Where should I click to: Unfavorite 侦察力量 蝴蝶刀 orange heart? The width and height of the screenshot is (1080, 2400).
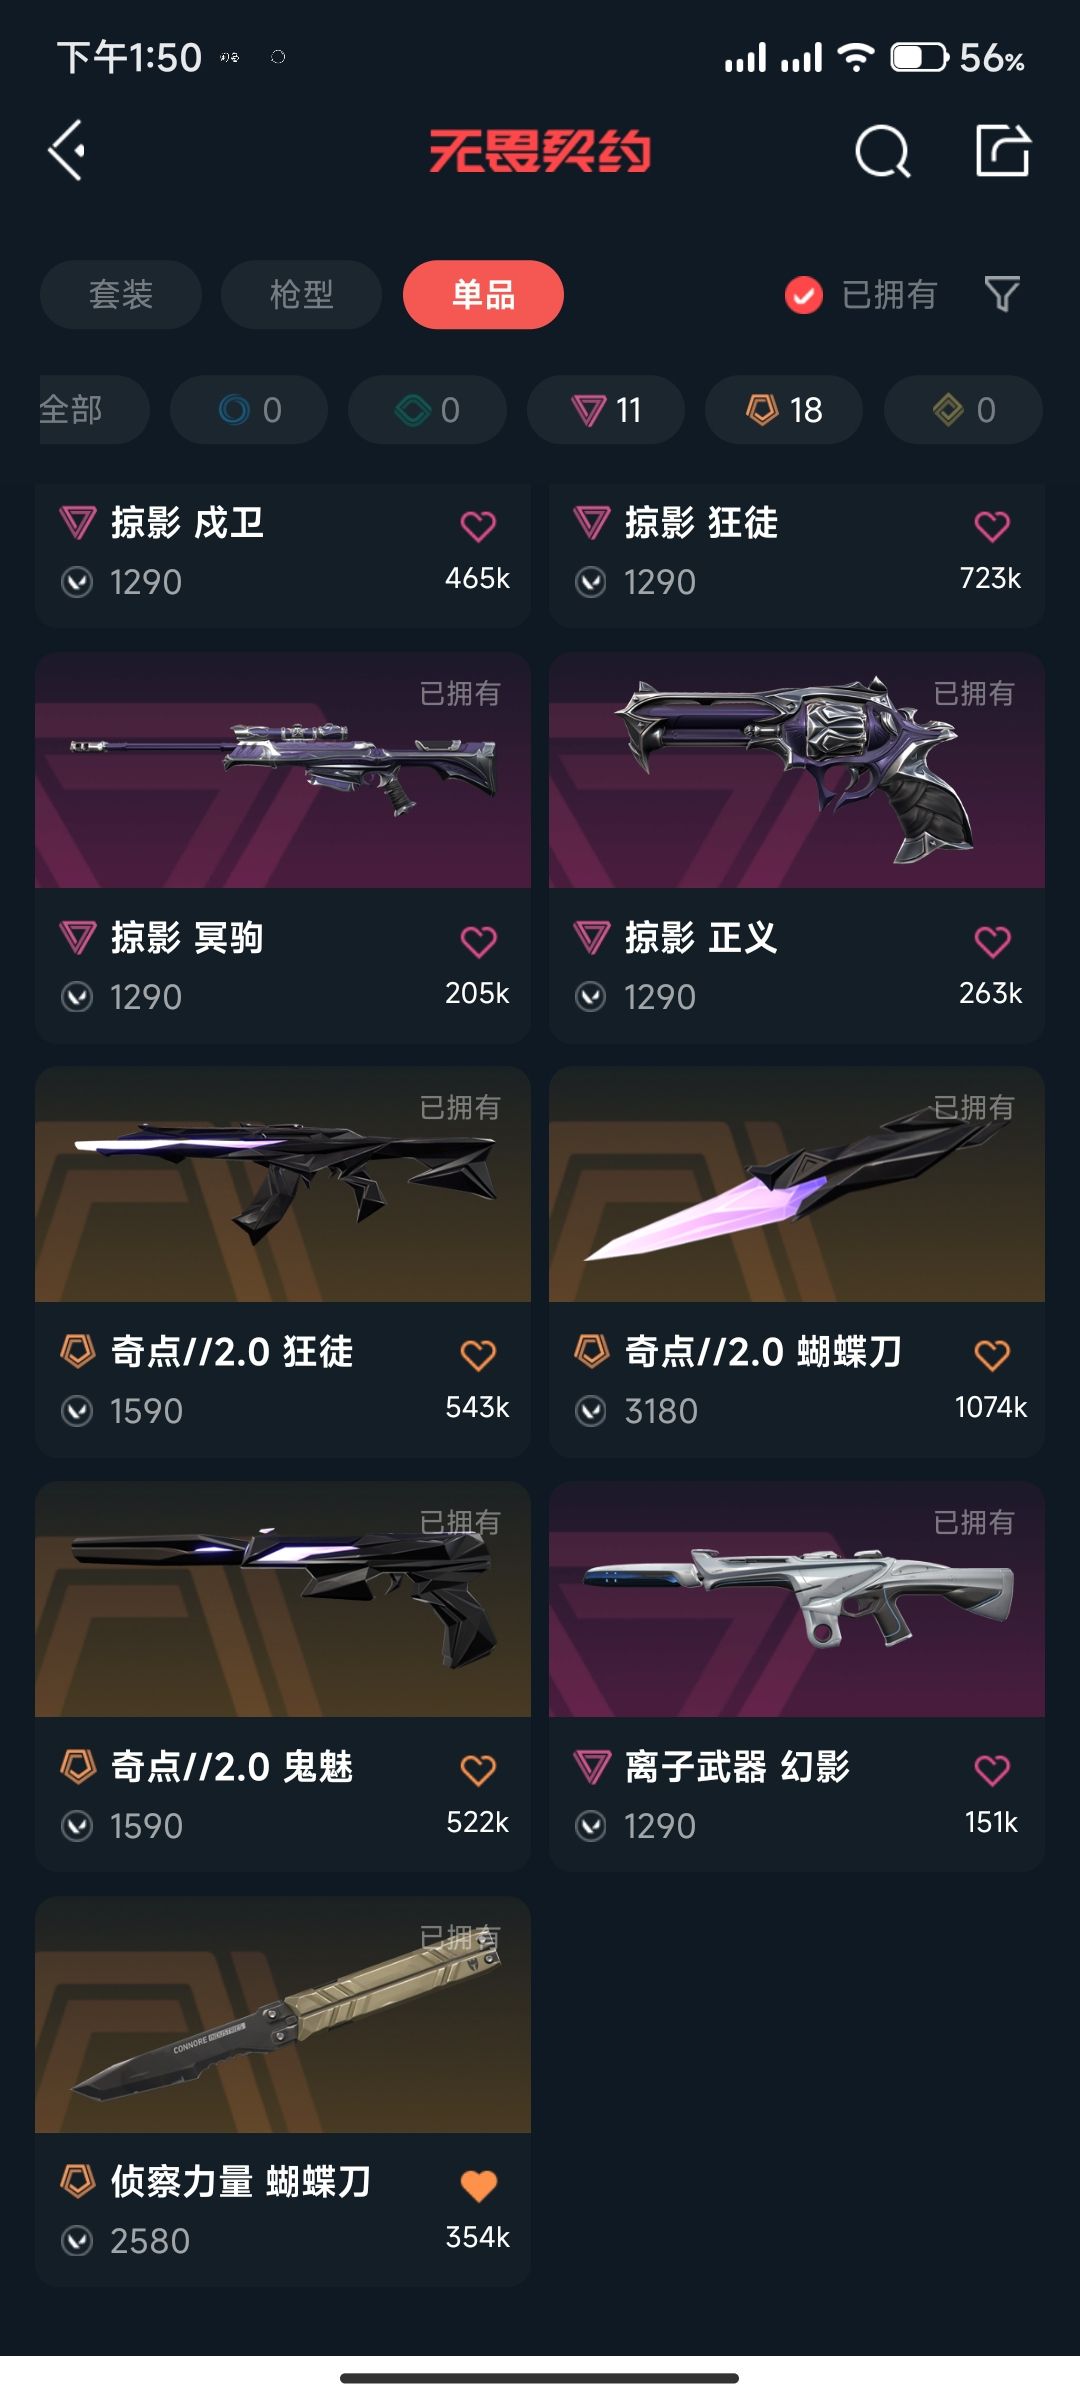click(478, 2186)
